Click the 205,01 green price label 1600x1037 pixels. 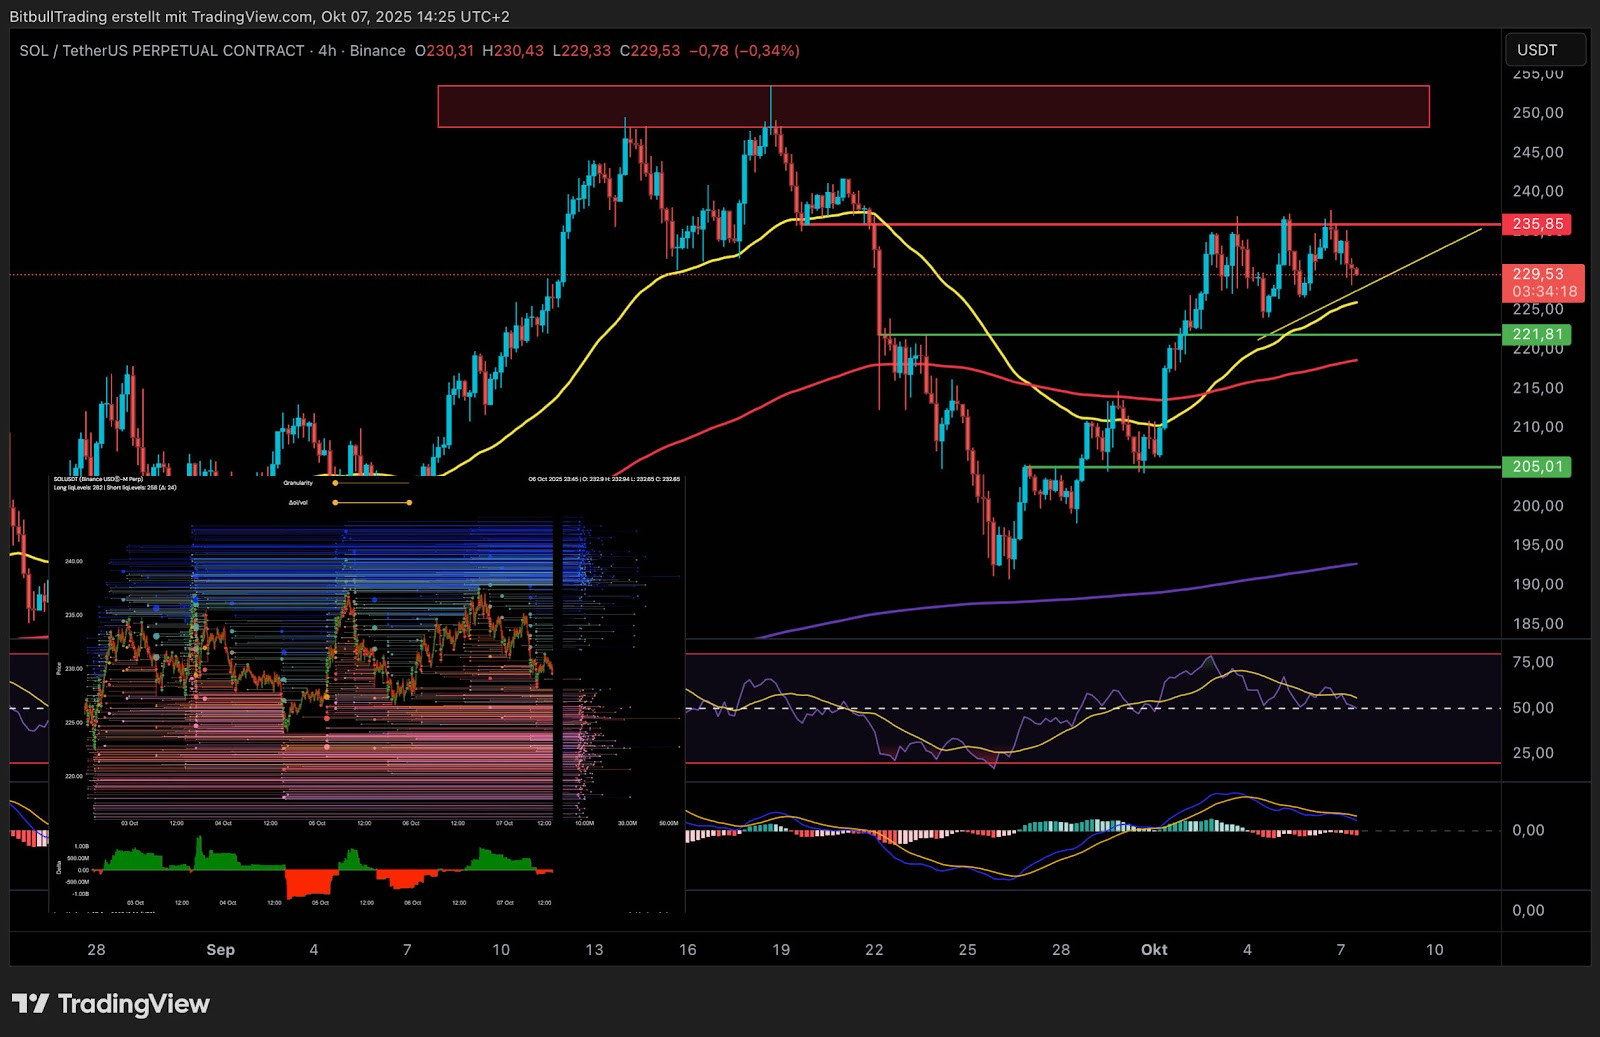(1536, 467)
